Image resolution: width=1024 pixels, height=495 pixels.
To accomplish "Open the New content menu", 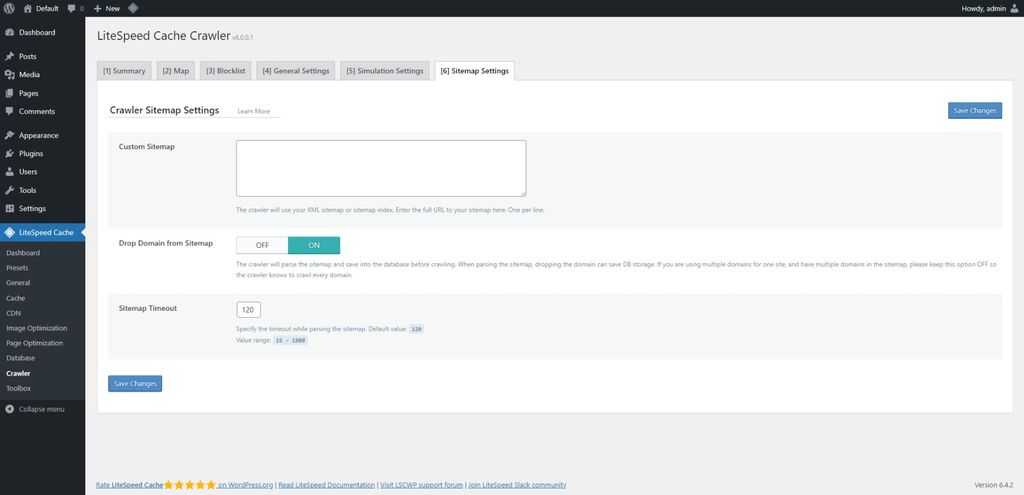I will pos(107,8).
